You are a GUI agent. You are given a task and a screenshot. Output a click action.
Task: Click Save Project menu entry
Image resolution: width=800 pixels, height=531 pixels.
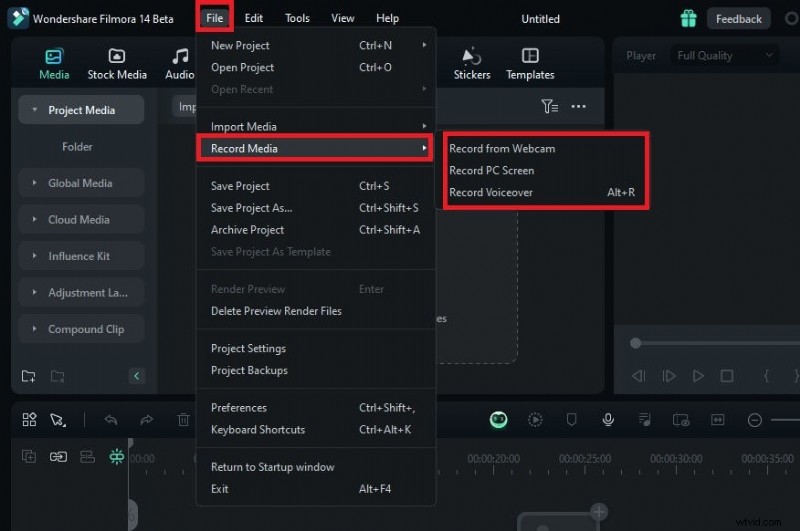315,186
